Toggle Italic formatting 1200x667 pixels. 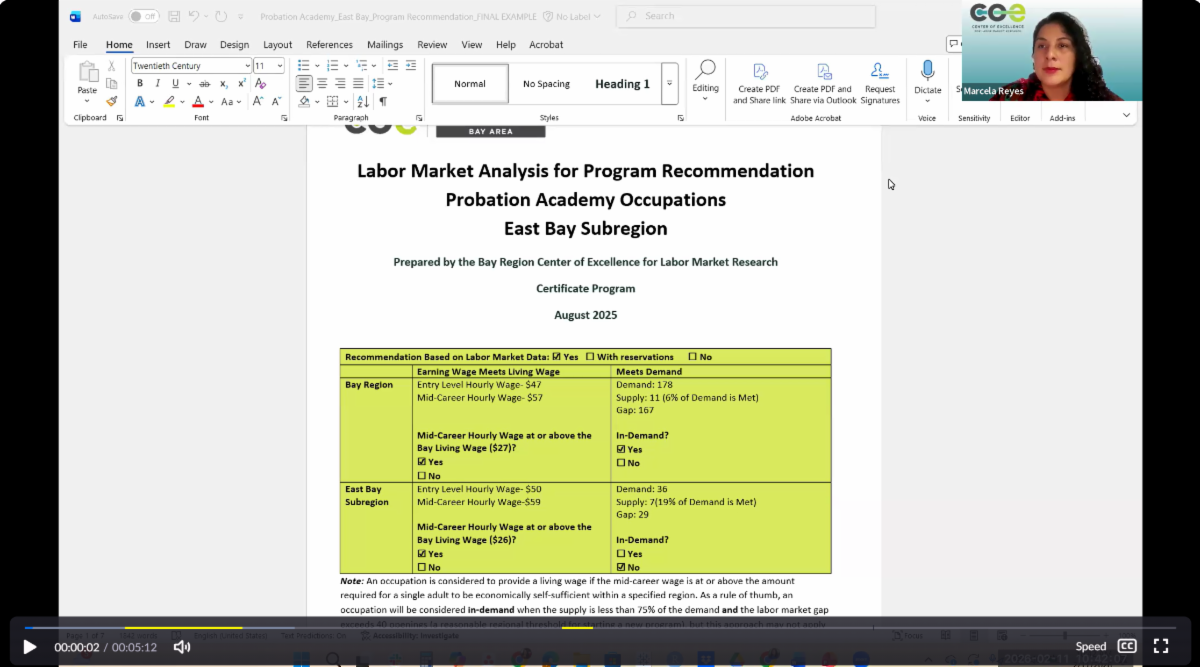157,83
